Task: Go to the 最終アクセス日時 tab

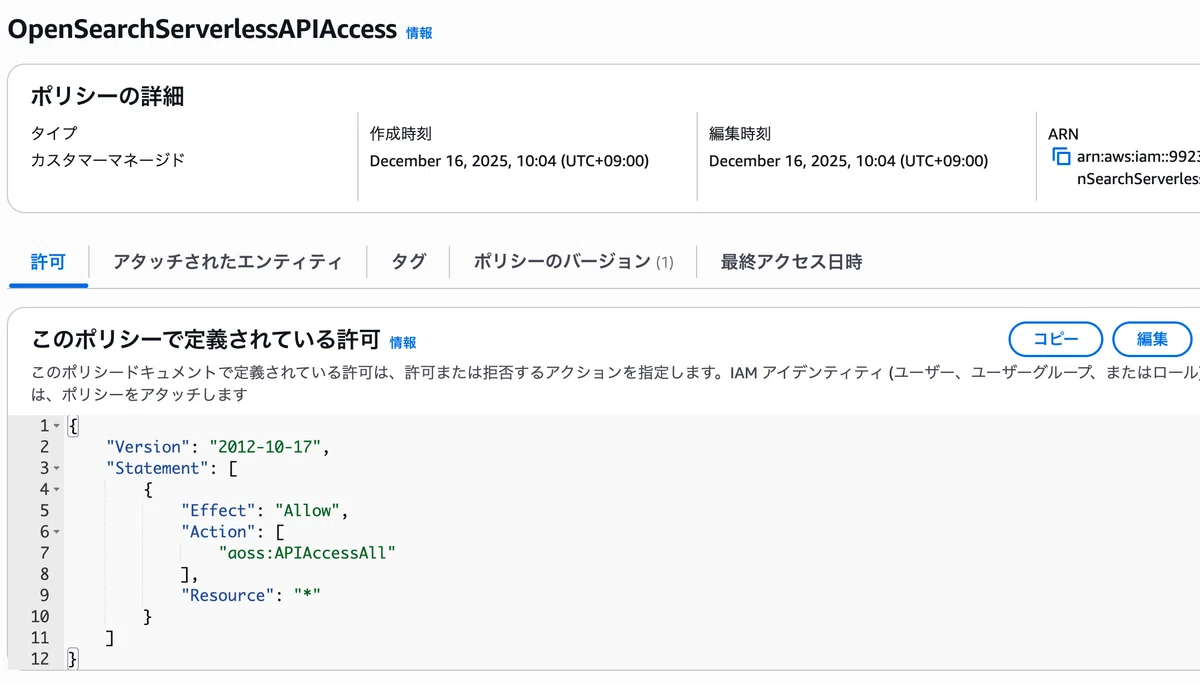Action: [791, 262]
